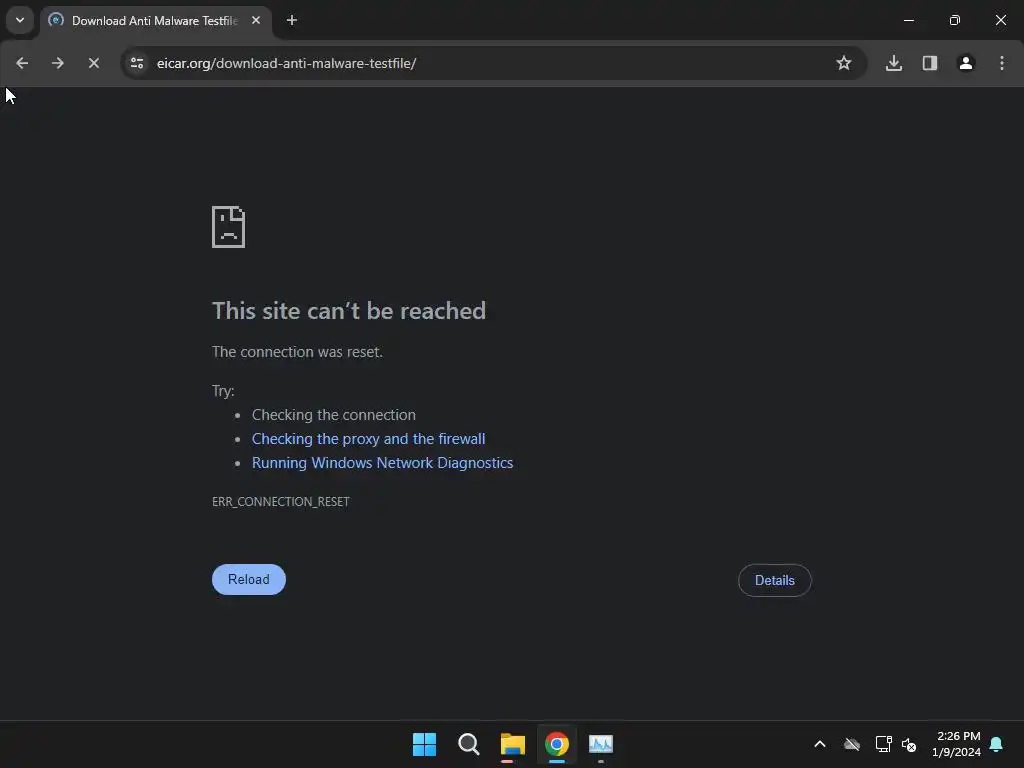Screen dimensions: 1024x768
Task: Click the This site can't be reached heading
Action: (x=349, y=311)
